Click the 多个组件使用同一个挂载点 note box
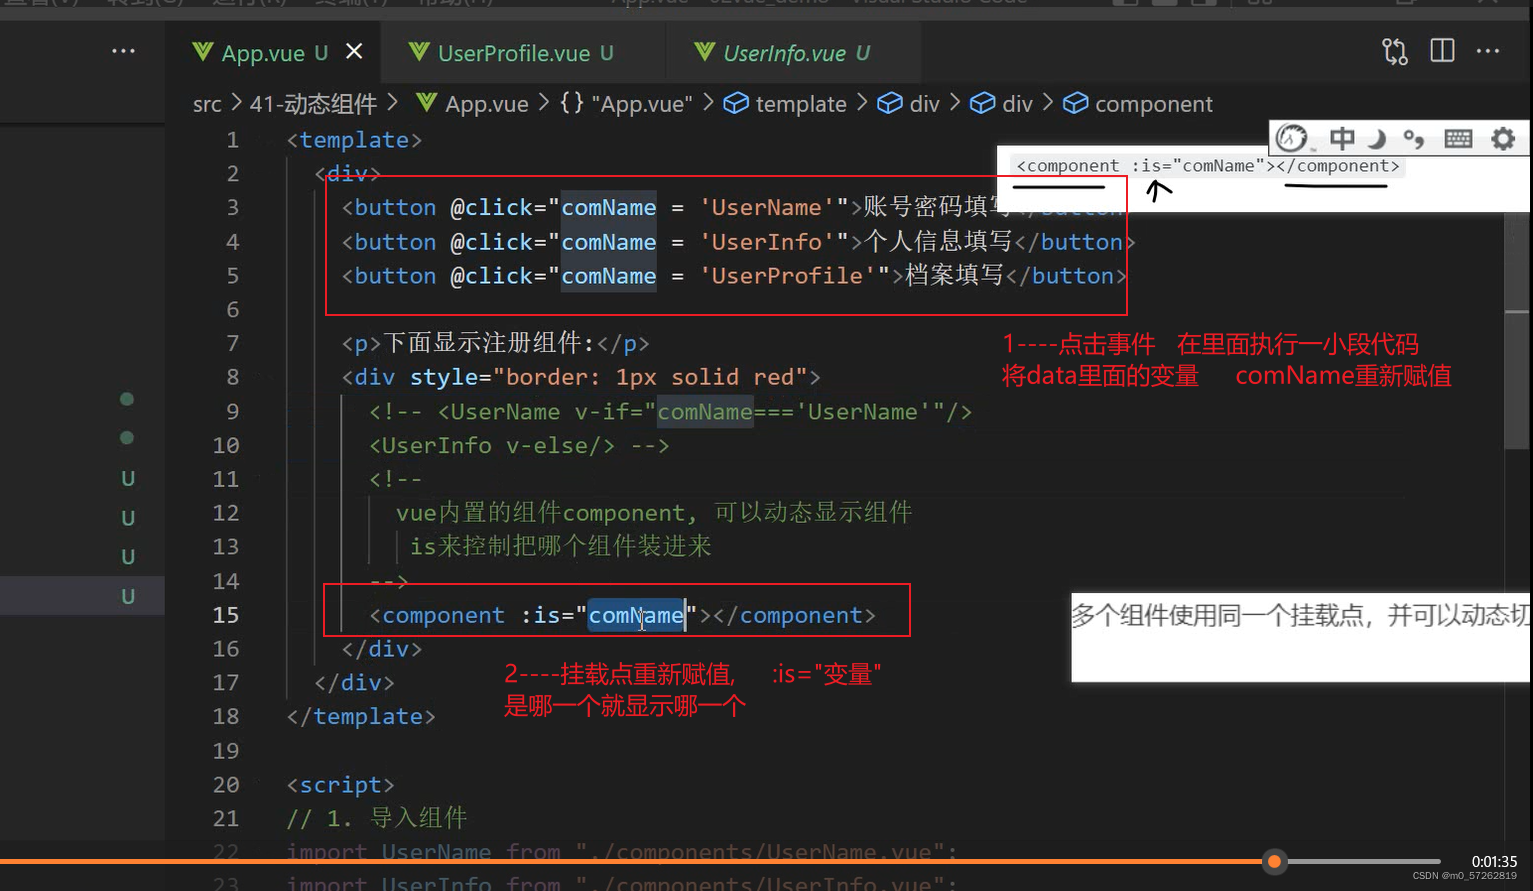Viewport: 1533px width, 891px height. (x=1300, y=637)
